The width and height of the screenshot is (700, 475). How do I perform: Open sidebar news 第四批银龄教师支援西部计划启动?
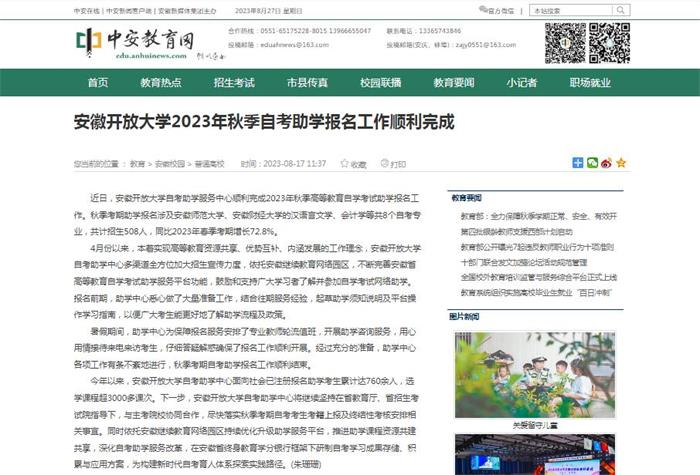(517, 232)
